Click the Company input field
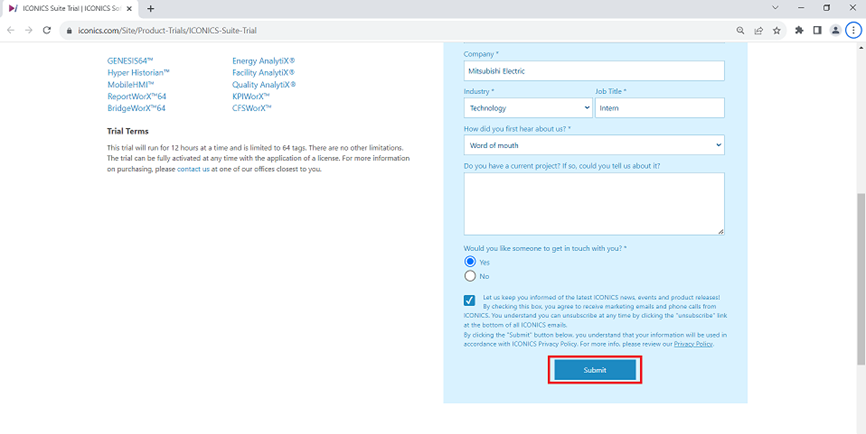 coord(594,71)
